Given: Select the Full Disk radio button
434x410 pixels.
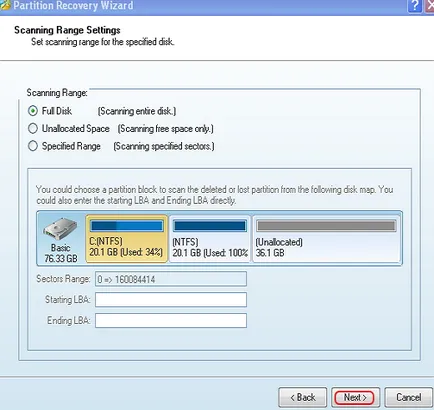Looking at the screenshot, I should pyautogui.click(x=33, y=111).
